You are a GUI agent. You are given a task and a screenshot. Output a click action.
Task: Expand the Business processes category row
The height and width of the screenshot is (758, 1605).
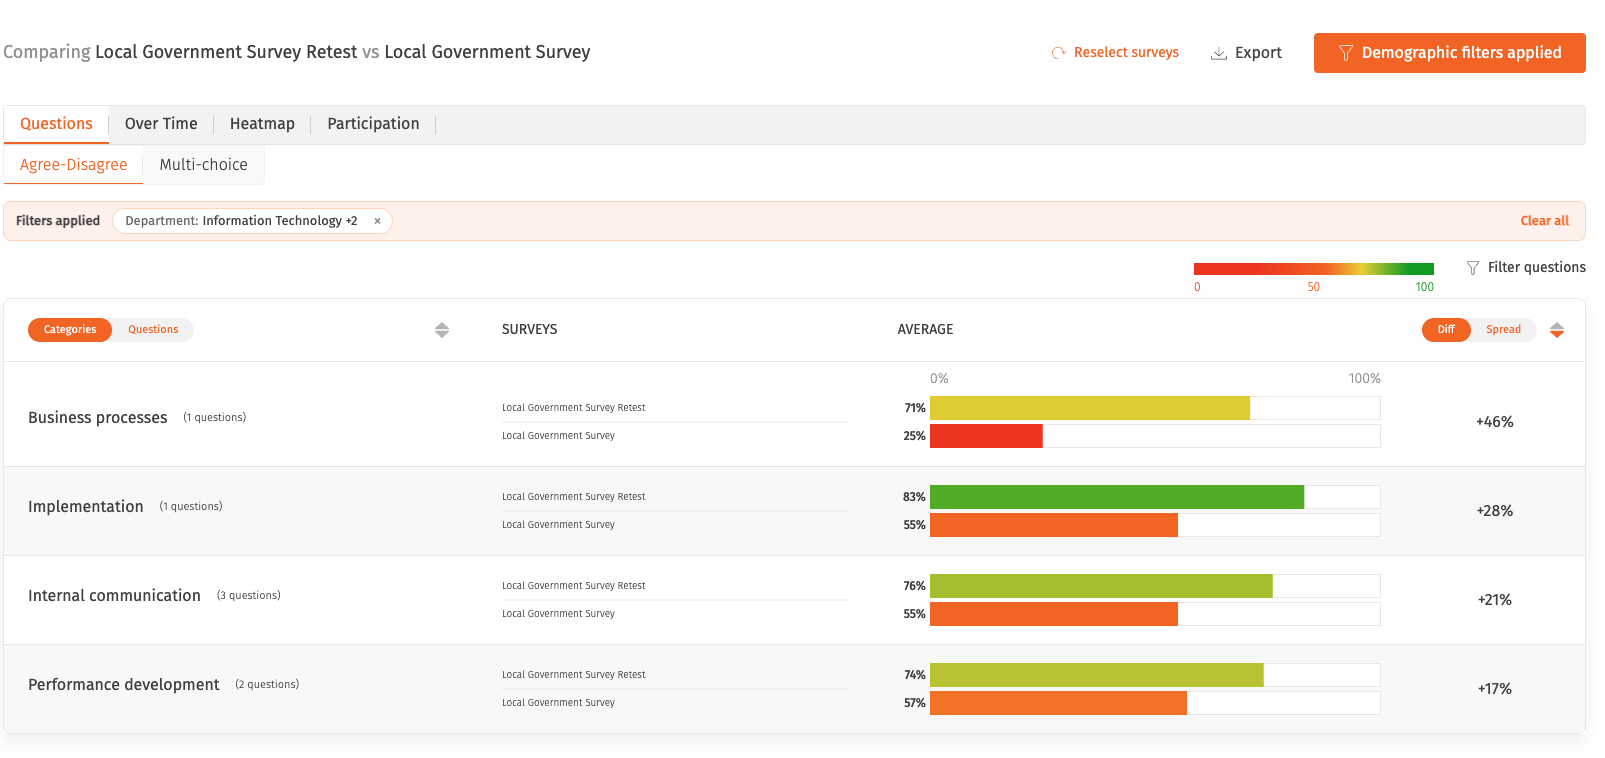tap(794, 415)
